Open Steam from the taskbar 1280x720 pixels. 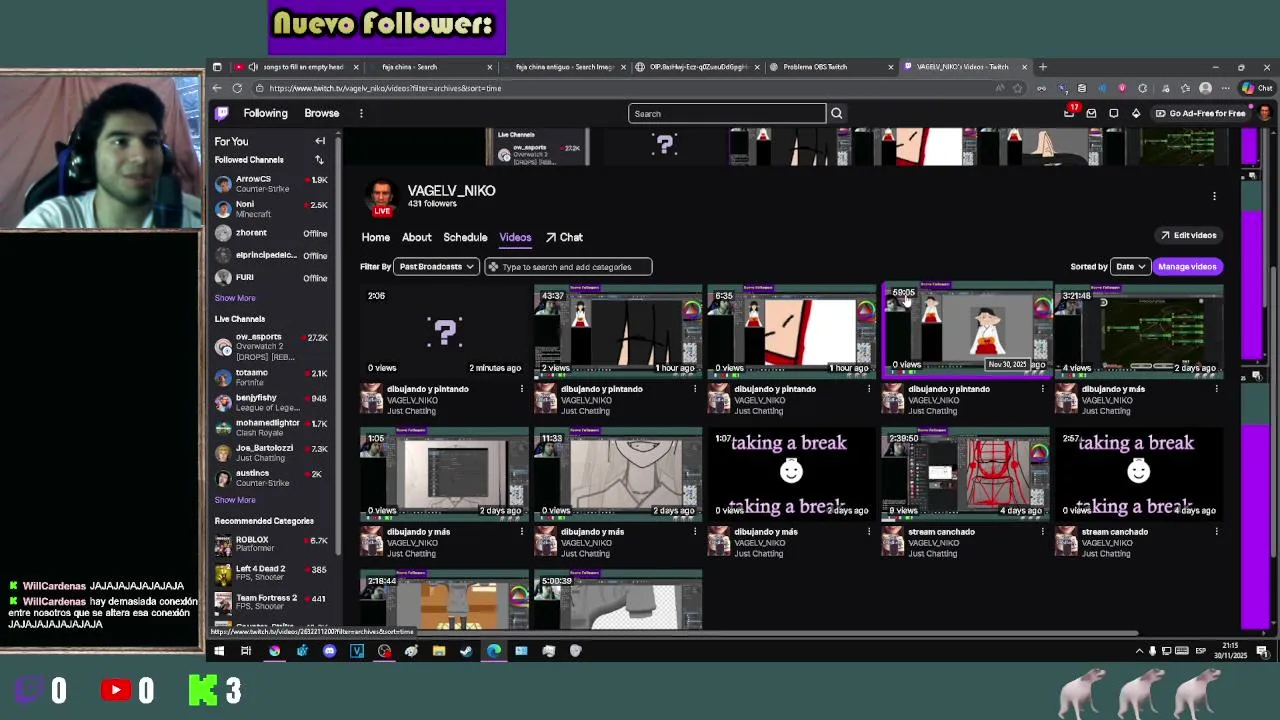pyautogui.click(x=466, y=651)
